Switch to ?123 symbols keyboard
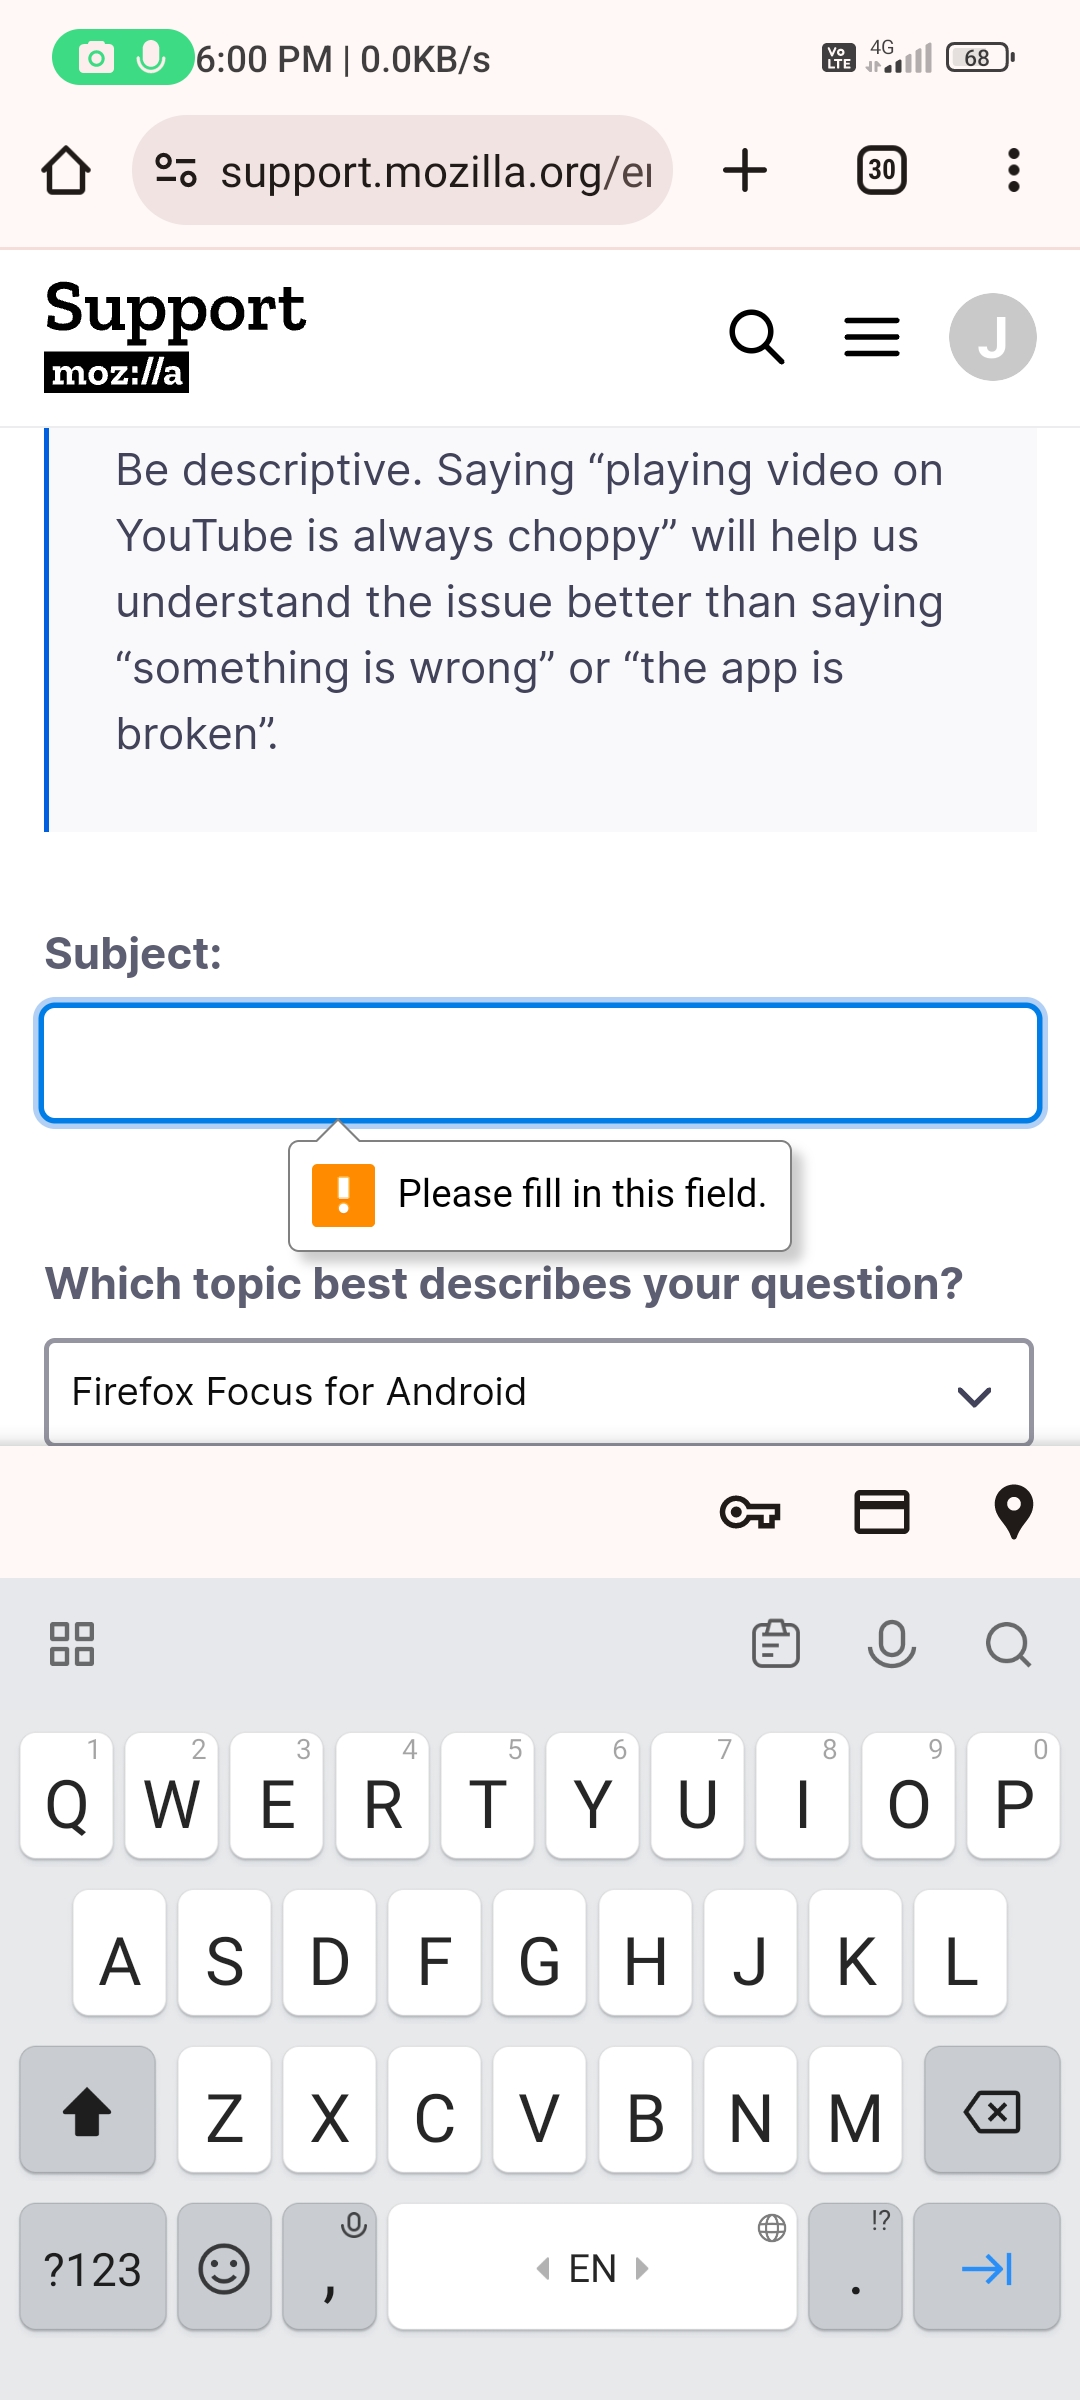 click(x=93, y=2267)
